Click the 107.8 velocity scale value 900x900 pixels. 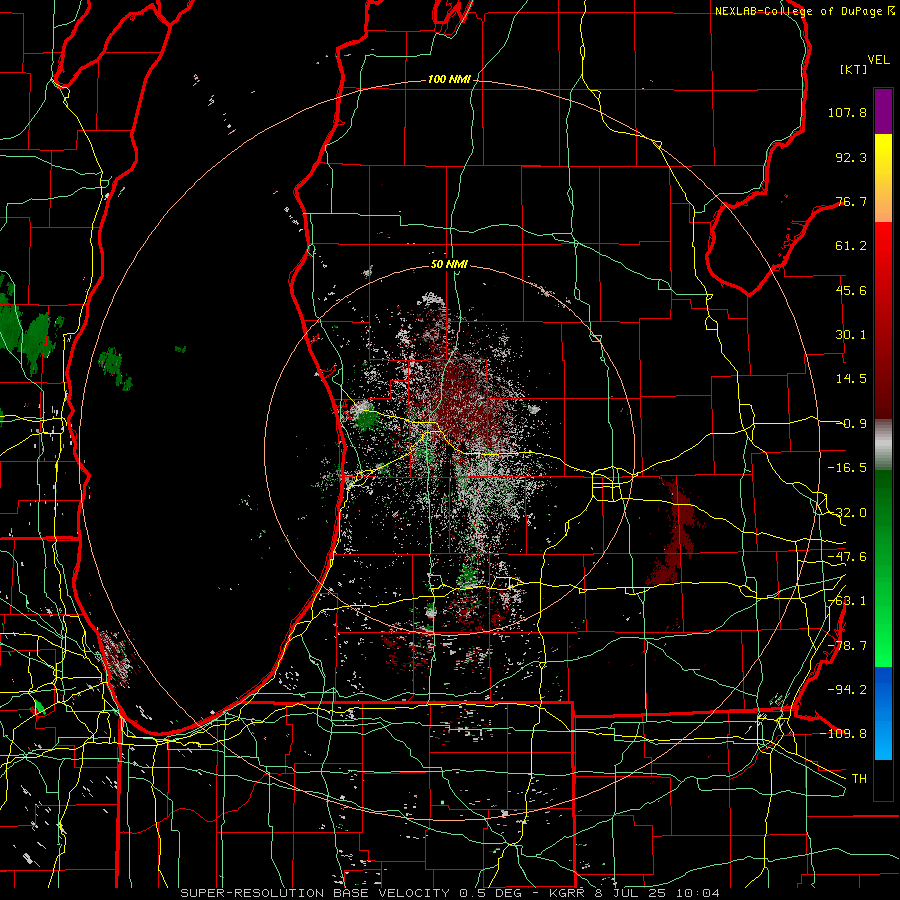[x=847, y=112]
